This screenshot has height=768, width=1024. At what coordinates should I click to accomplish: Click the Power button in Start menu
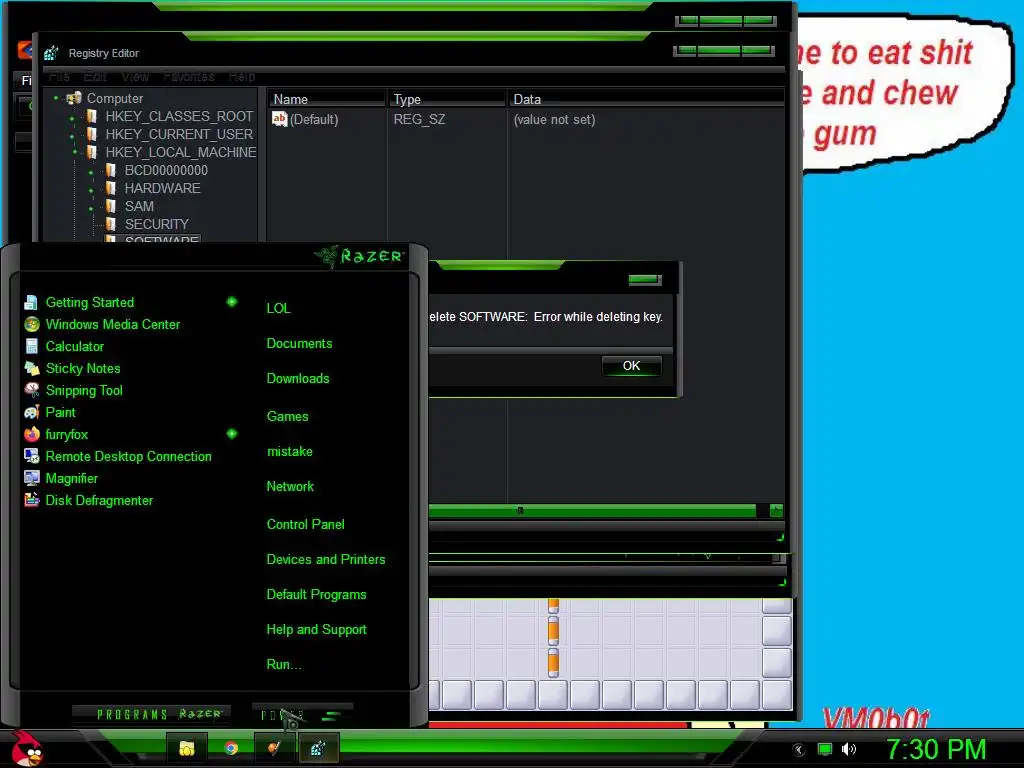(x=302, y=714)
